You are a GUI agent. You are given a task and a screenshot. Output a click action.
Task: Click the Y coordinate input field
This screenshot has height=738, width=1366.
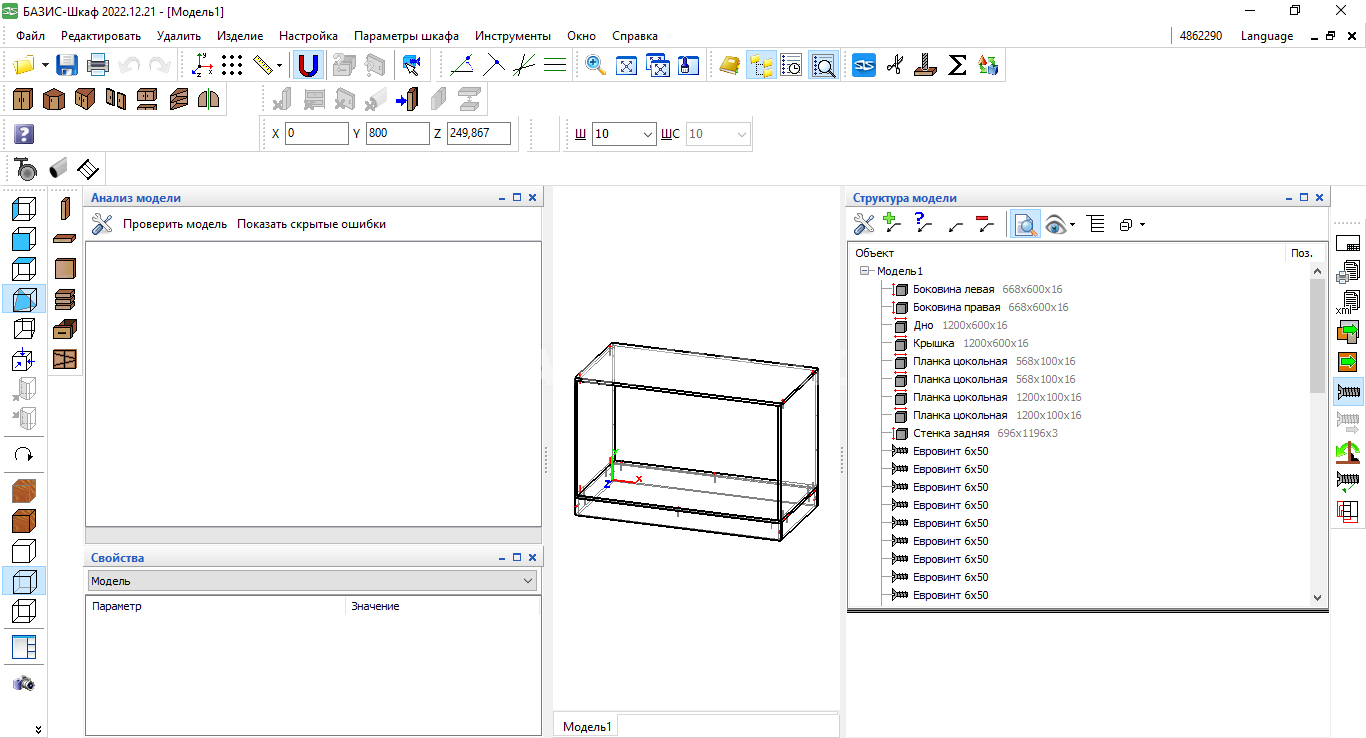[397, 133]
